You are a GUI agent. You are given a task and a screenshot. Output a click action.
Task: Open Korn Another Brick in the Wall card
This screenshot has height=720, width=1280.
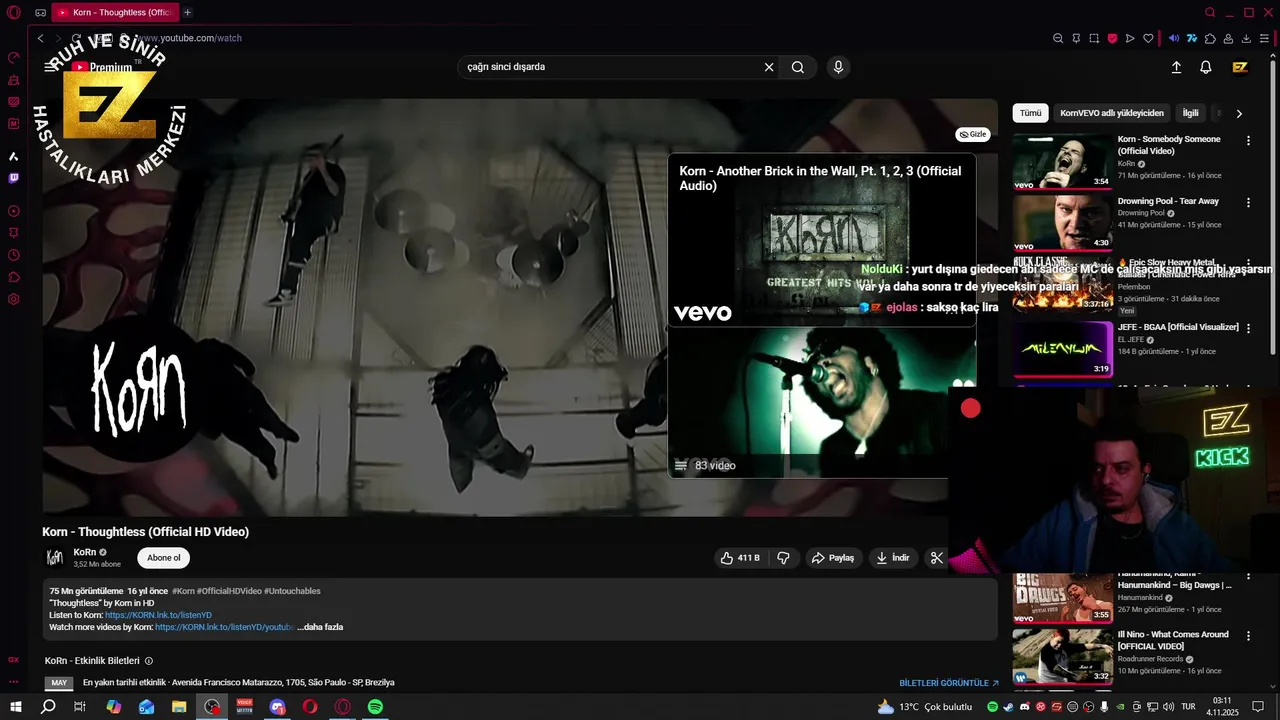coord(822,239)
